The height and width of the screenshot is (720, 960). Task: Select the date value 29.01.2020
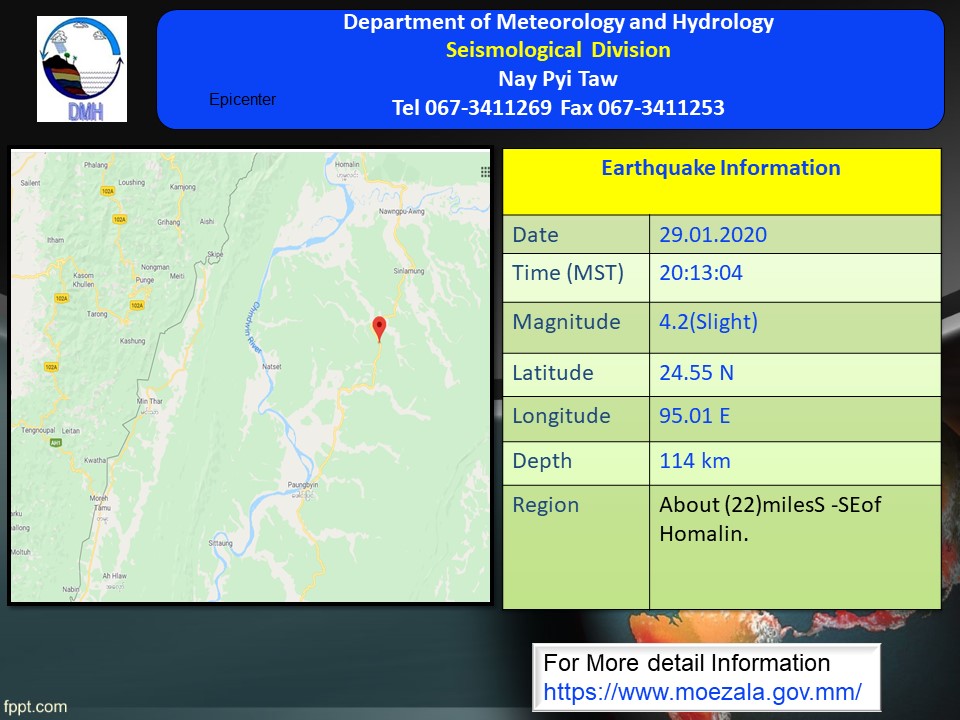point(713,235)
